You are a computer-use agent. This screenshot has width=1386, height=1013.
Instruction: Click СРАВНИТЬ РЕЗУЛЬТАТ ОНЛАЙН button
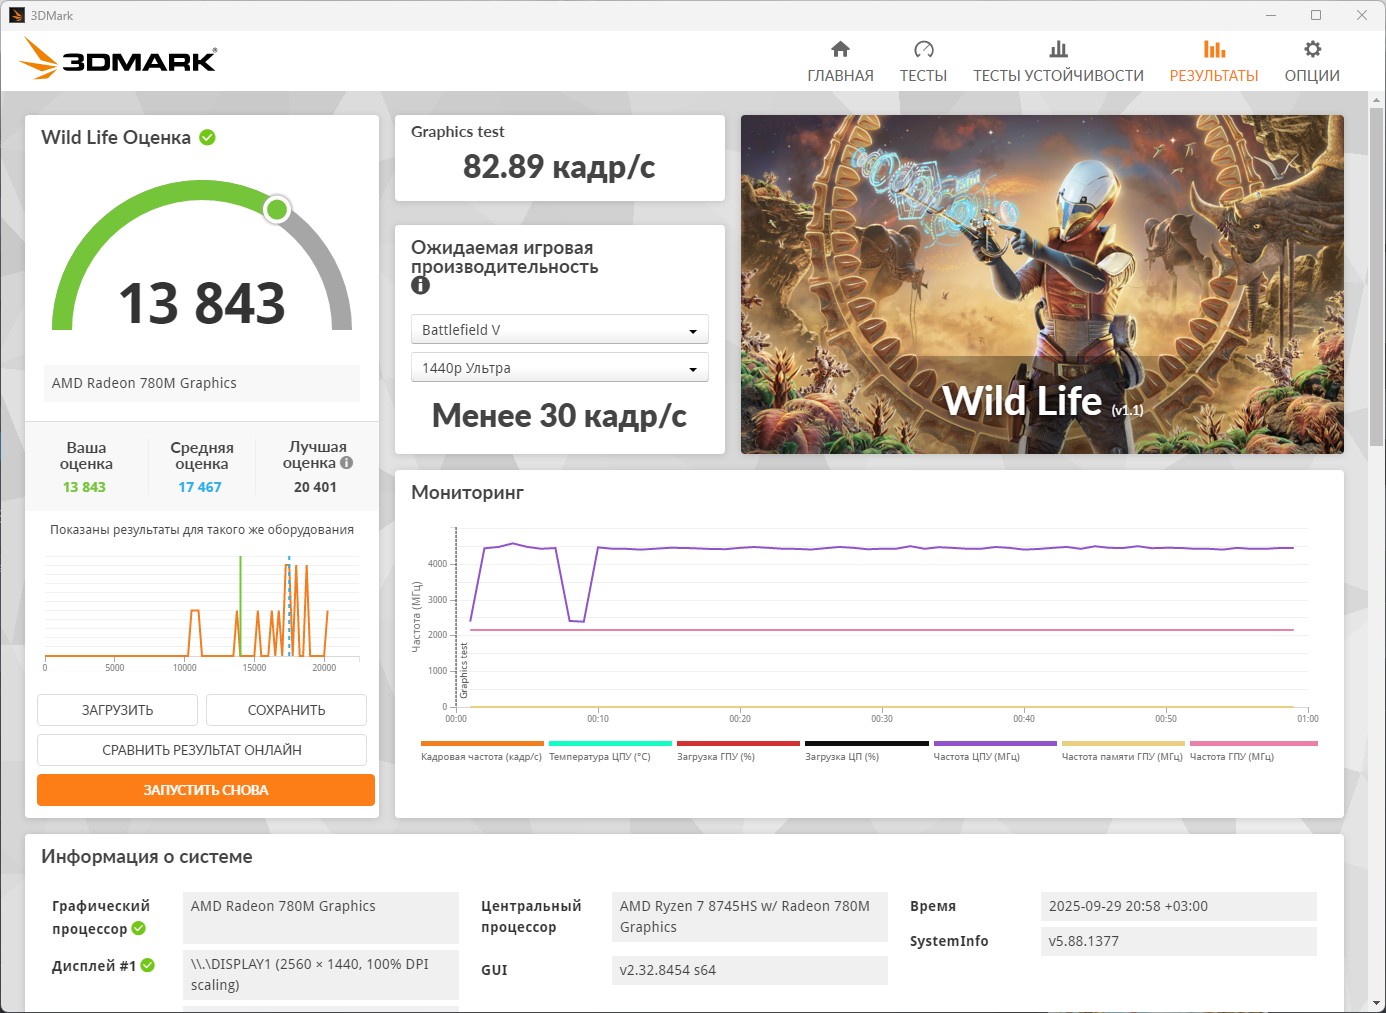202,750
